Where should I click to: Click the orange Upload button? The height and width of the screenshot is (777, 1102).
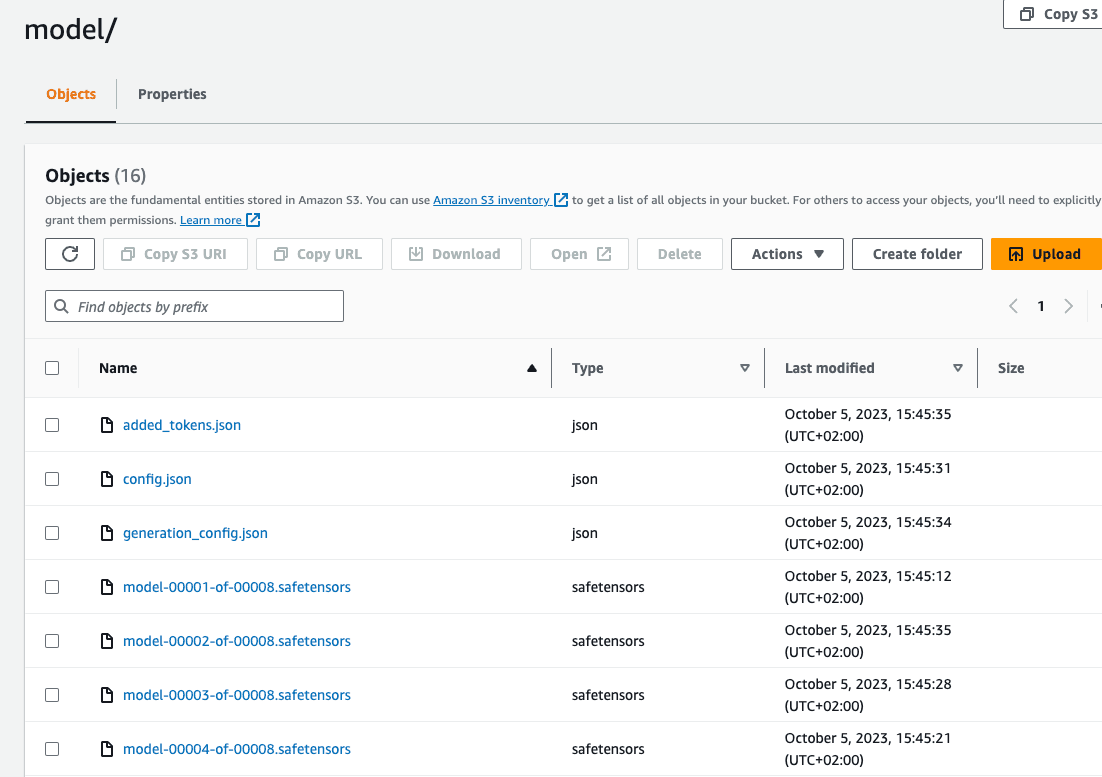(1046, 254)
